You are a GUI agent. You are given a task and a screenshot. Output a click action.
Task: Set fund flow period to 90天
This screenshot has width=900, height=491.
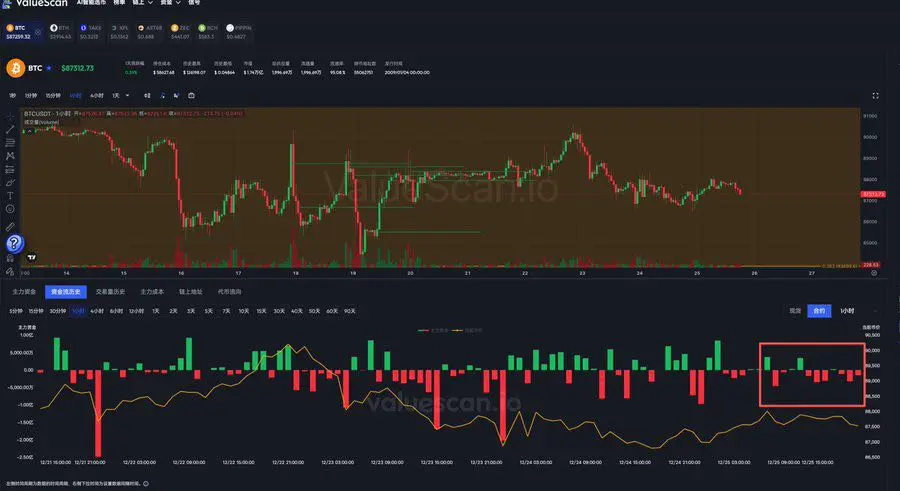pos(350,311)
